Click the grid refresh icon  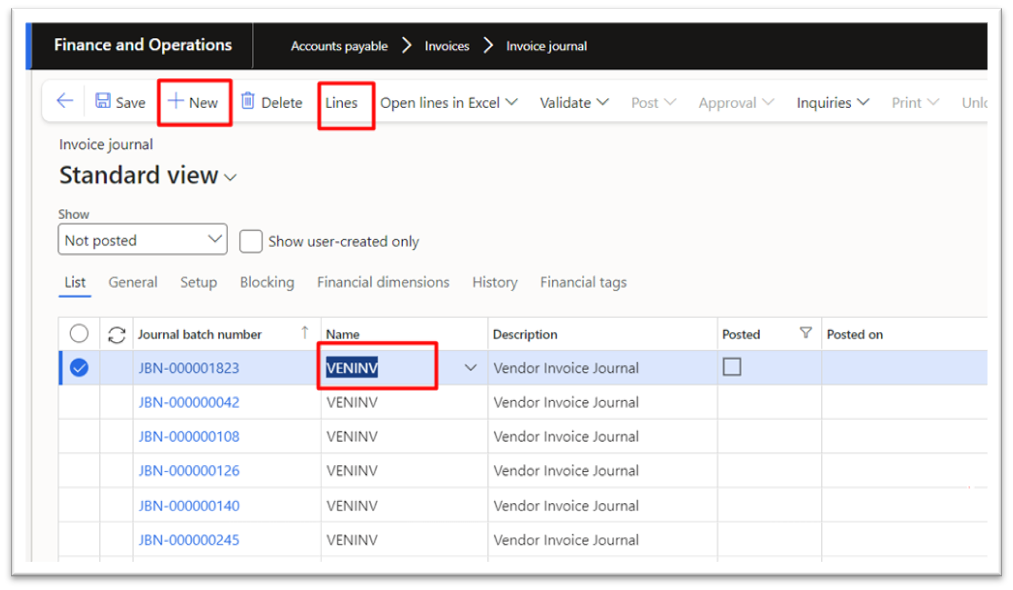(116, 335)
